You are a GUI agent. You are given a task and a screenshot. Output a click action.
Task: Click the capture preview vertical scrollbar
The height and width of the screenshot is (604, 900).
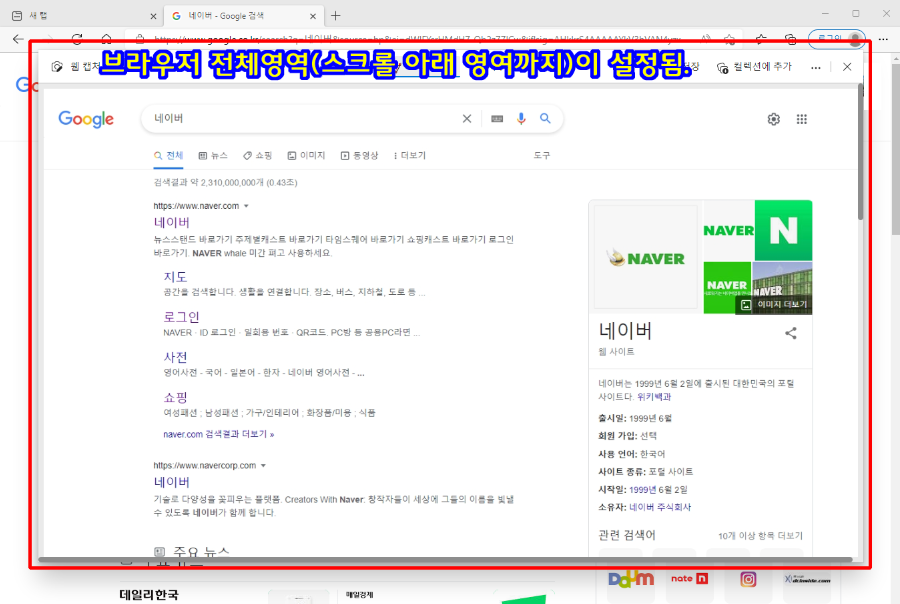[860, 152]
